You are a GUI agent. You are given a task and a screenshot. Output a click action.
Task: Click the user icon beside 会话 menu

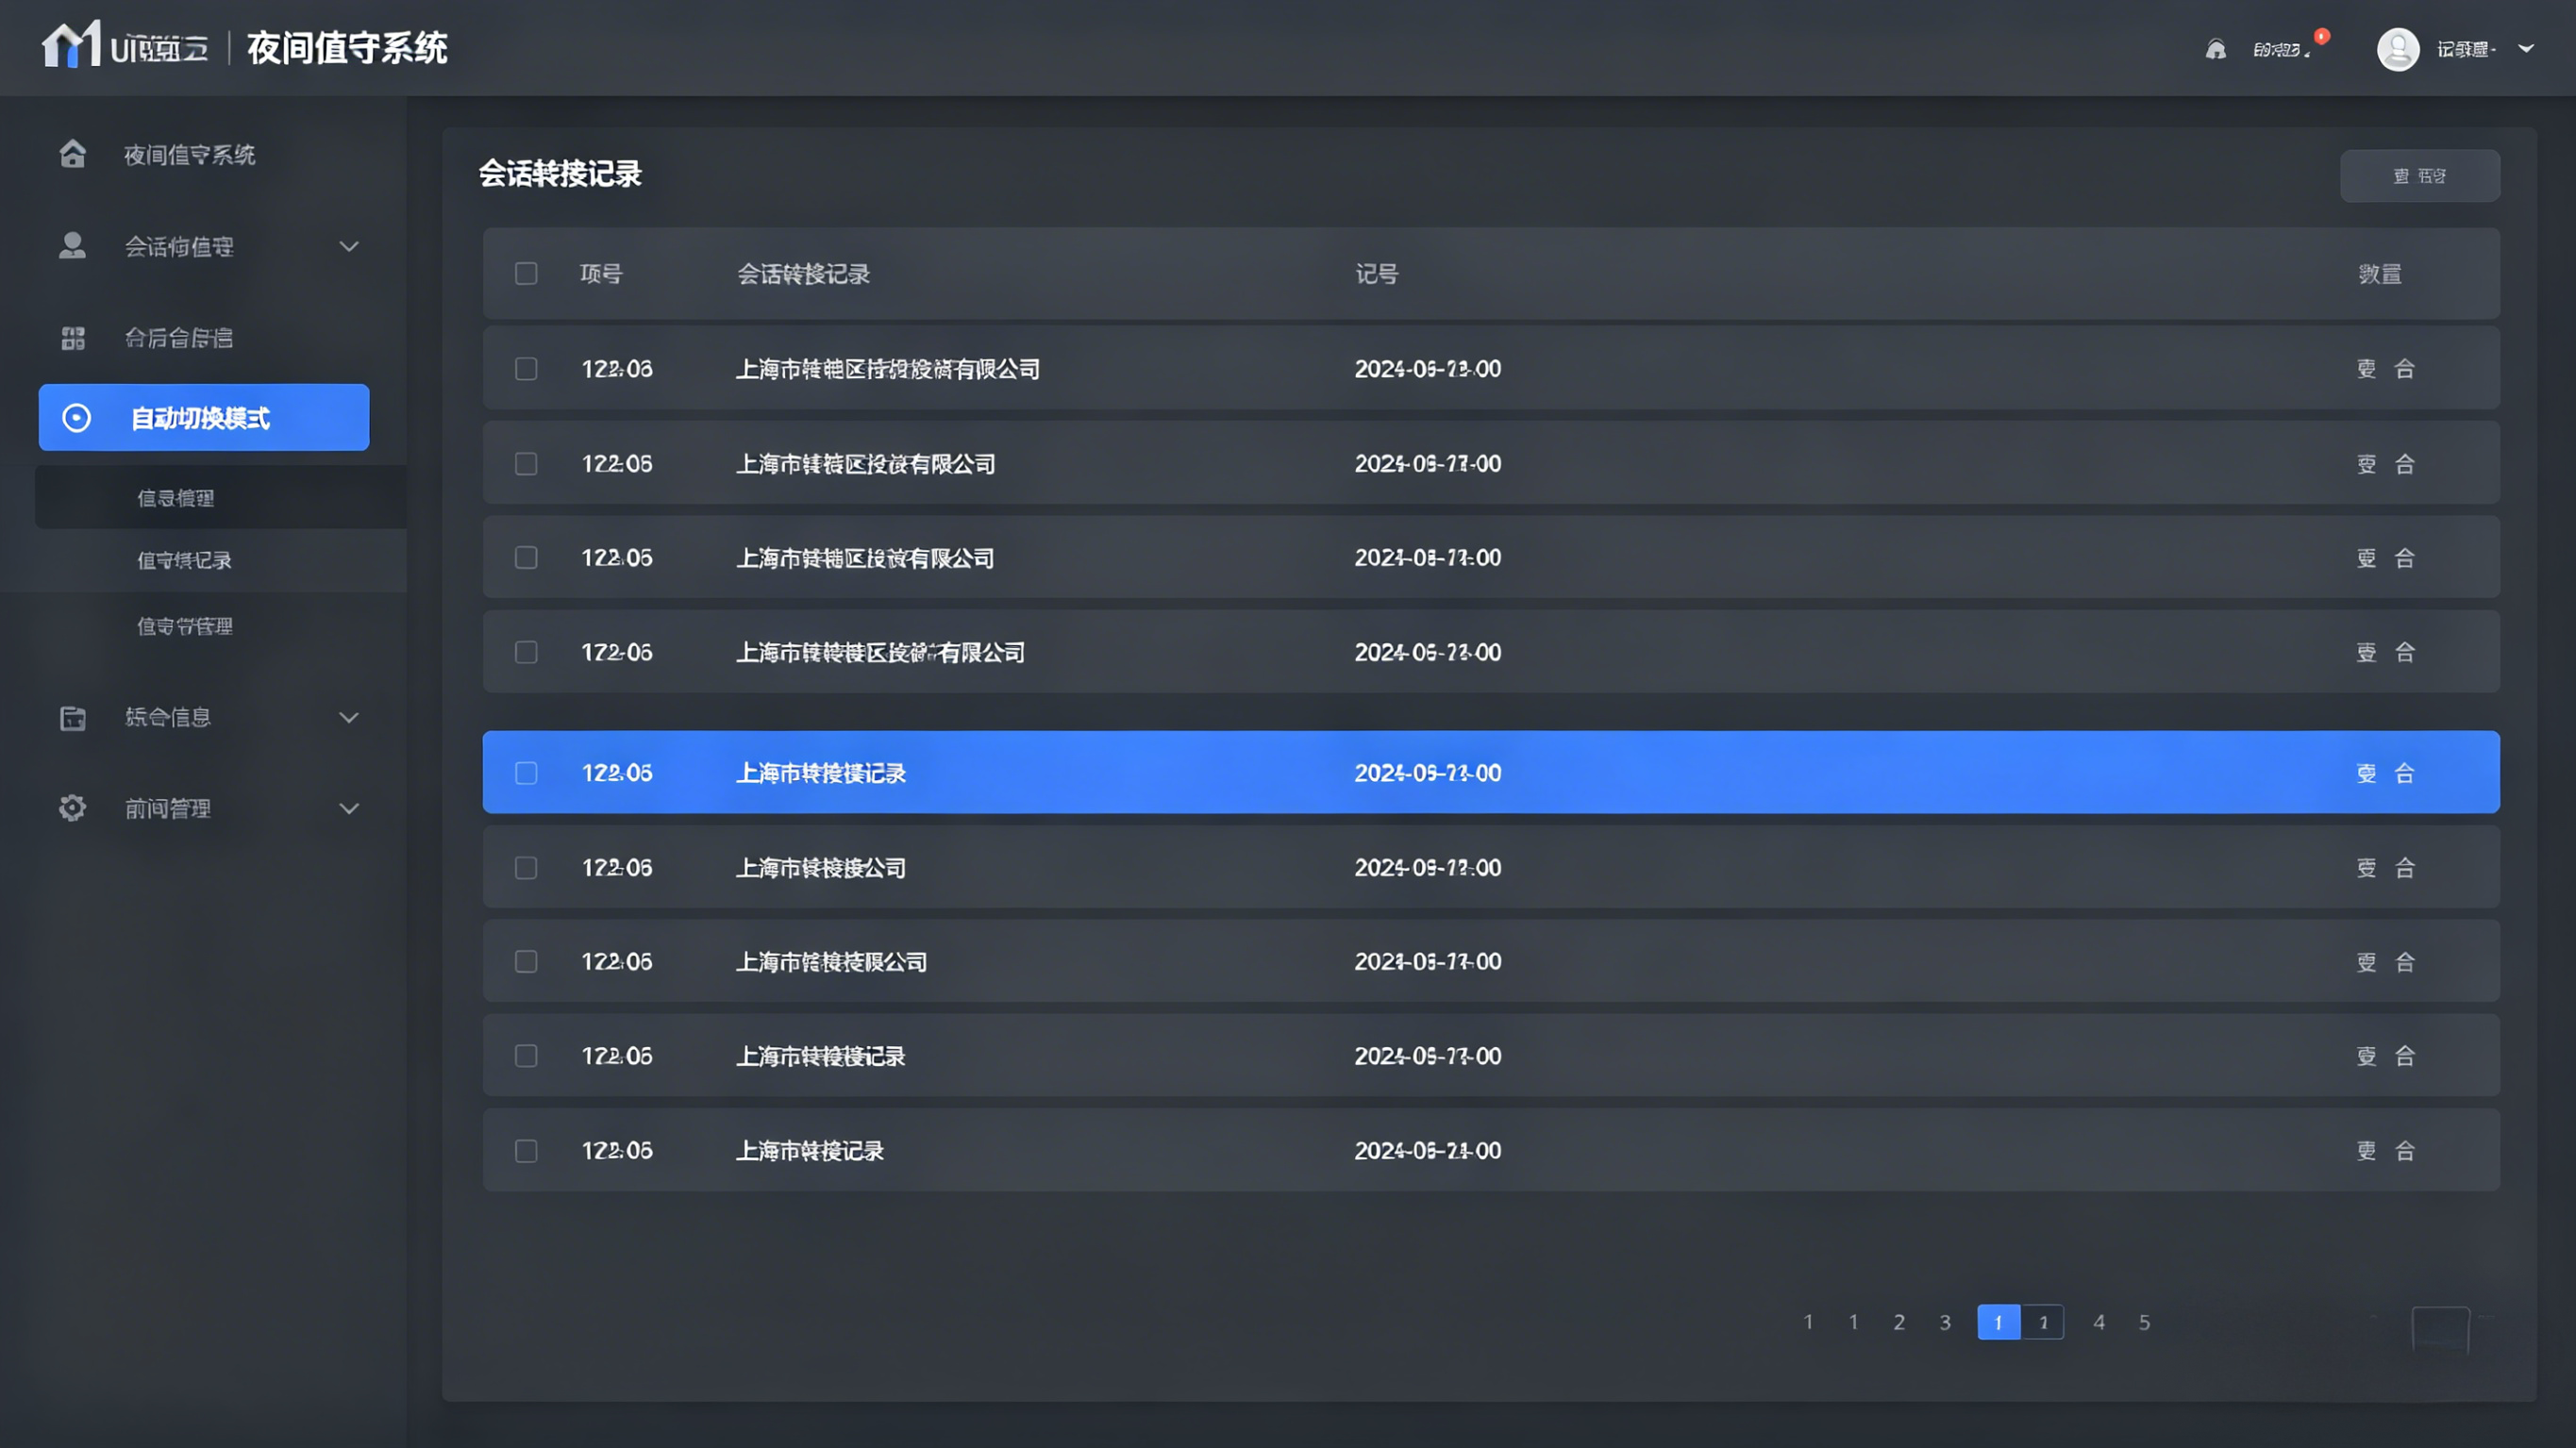(72, 246)
